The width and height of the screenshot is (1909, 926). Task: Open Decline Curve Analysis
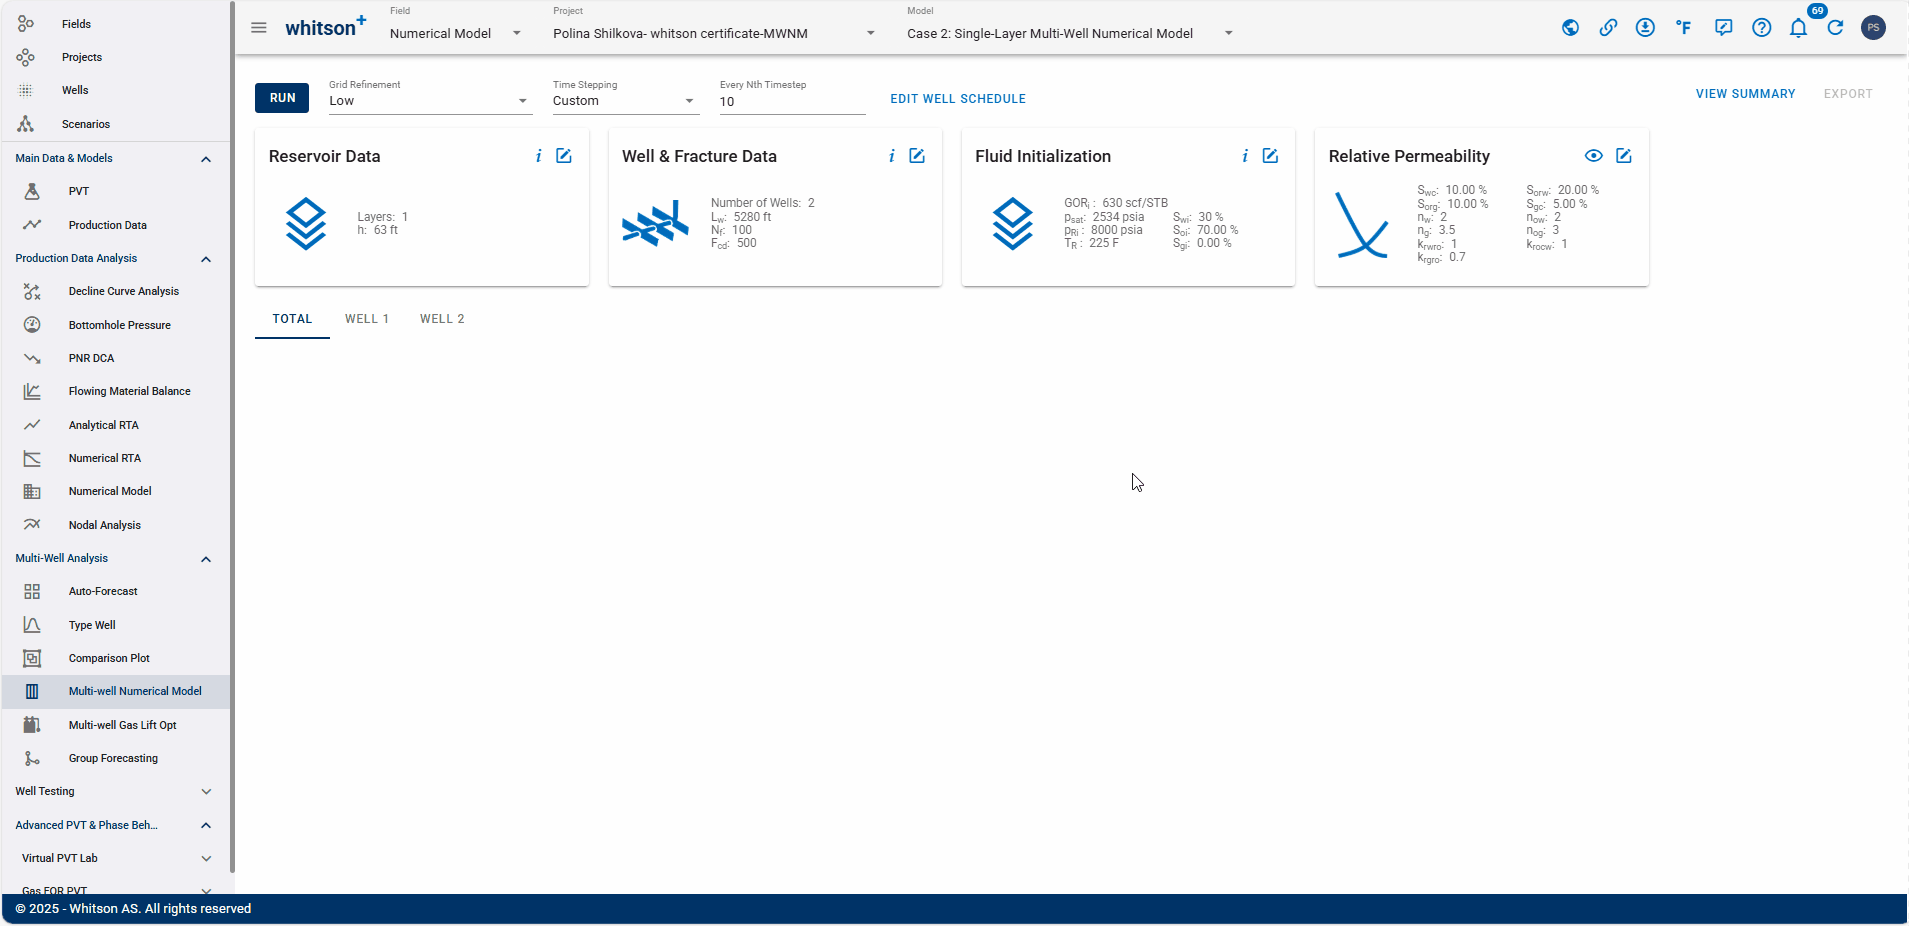[x=115, y=291]
